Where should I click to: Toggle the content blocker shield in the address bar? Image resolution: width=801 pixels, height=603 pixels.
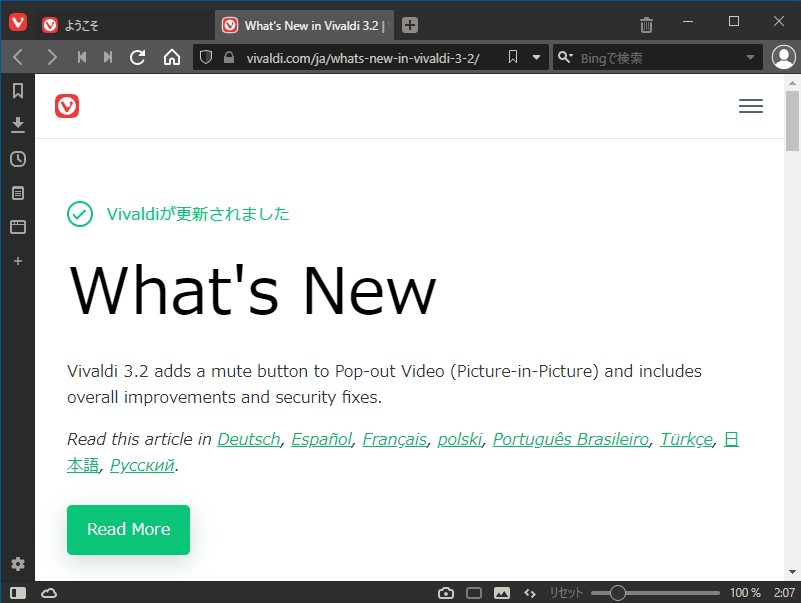(205, 57)
